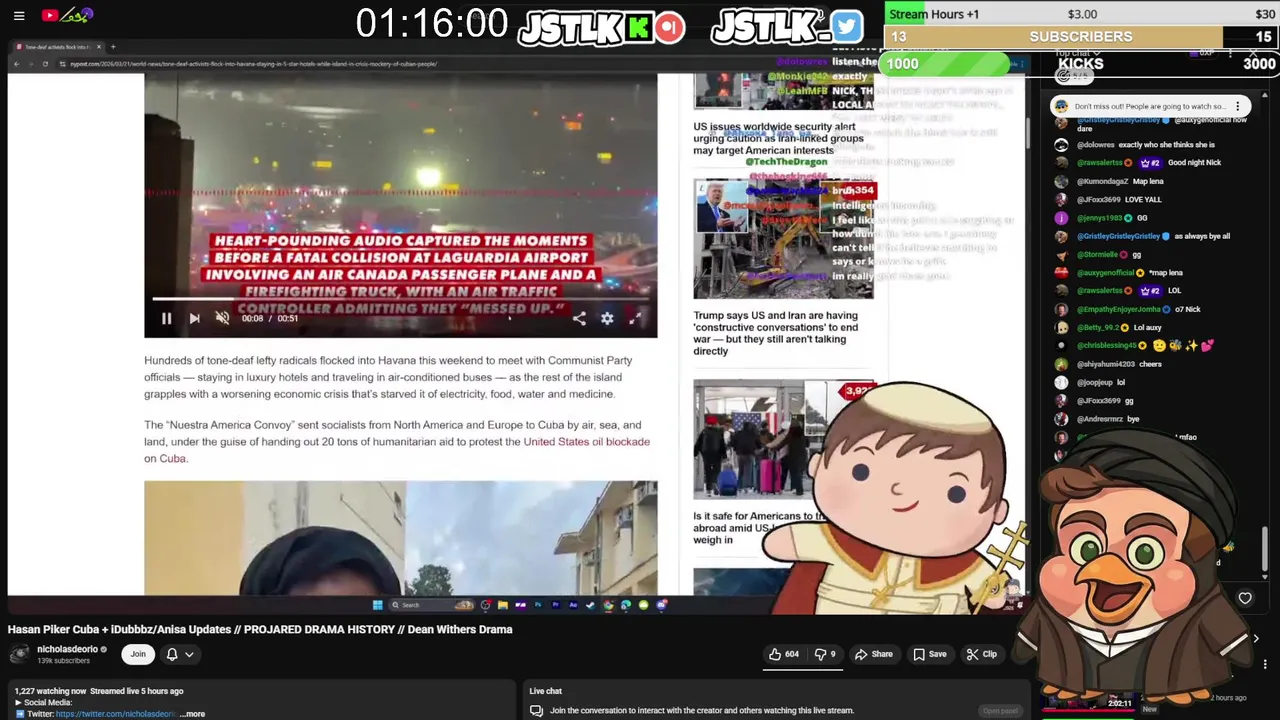Click the Twitter bird icon in the overlay
The height and width of the screenshot is (720, 1280).
846,27
